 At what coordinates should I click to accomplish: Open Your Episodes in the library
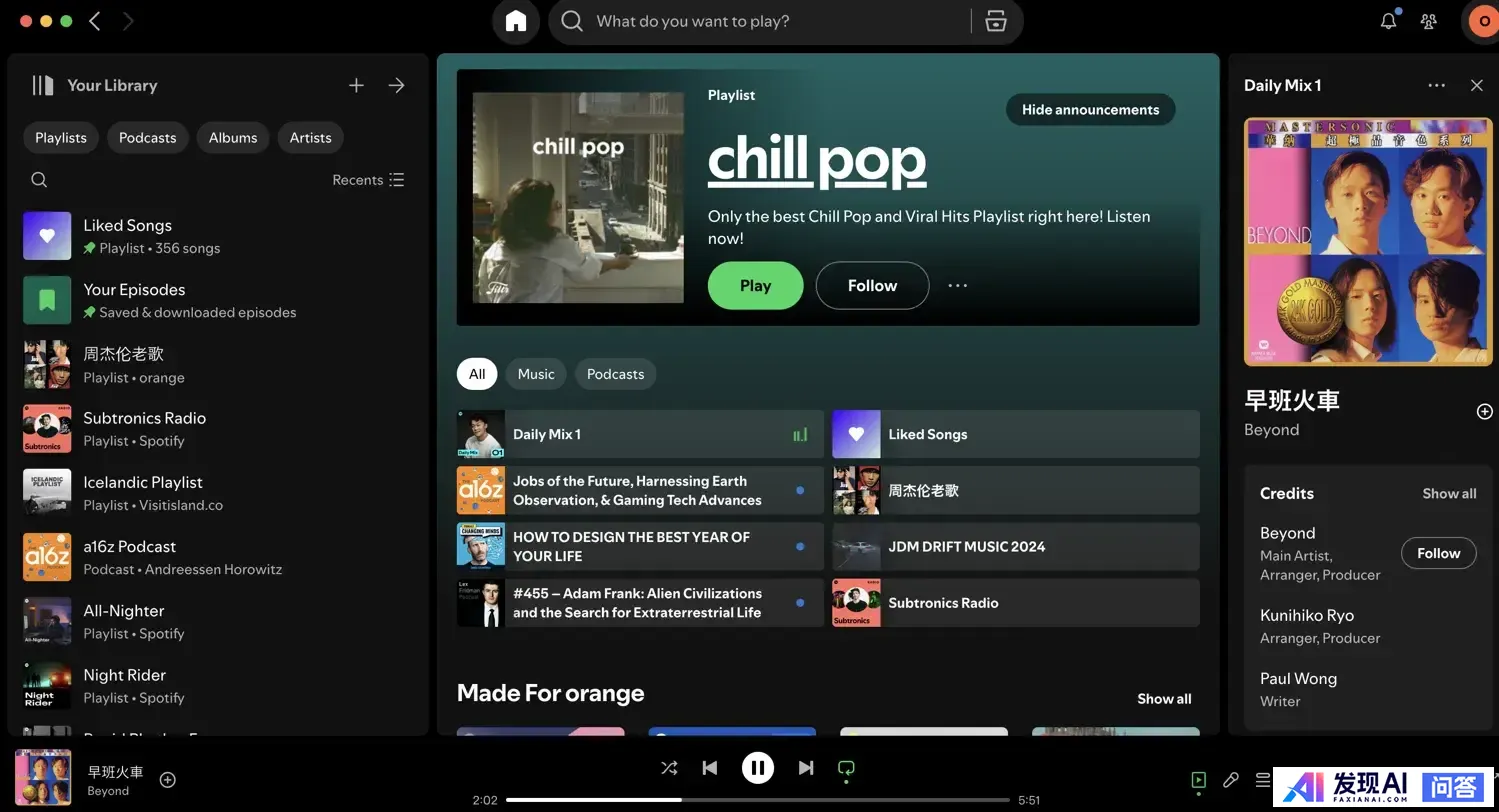tap(218, 300)
